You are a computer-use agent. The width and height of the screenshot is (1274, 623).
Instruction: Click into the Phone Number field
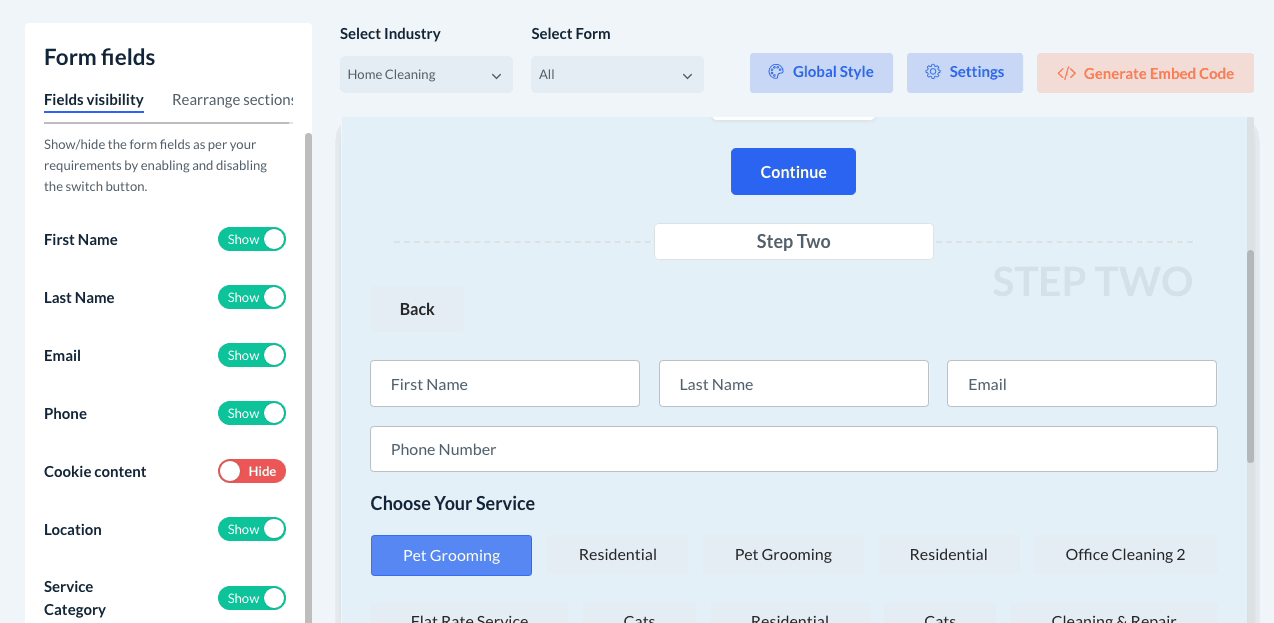tap(793, 450)
